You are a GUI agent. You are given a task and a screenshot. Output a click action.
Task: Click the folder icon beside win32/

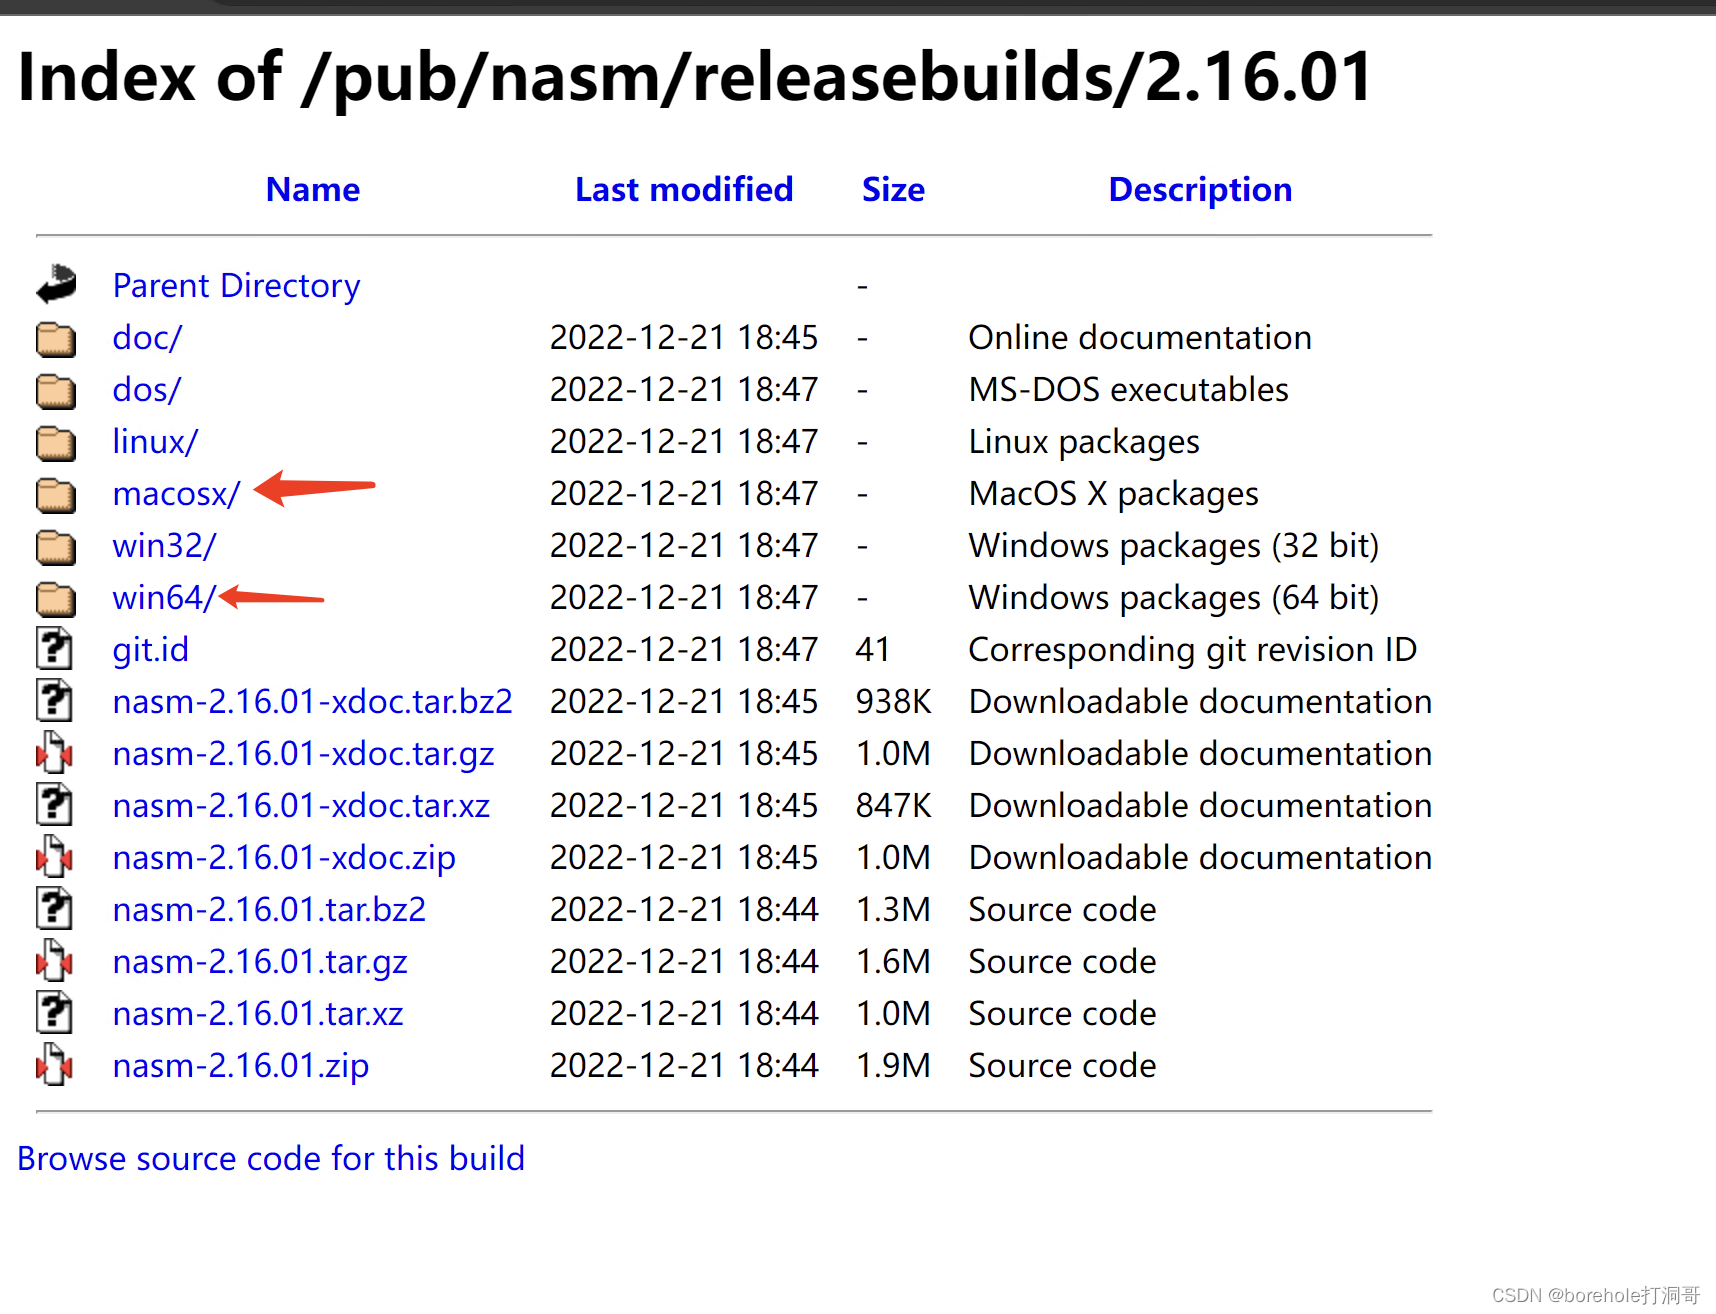tap(56, 547)
